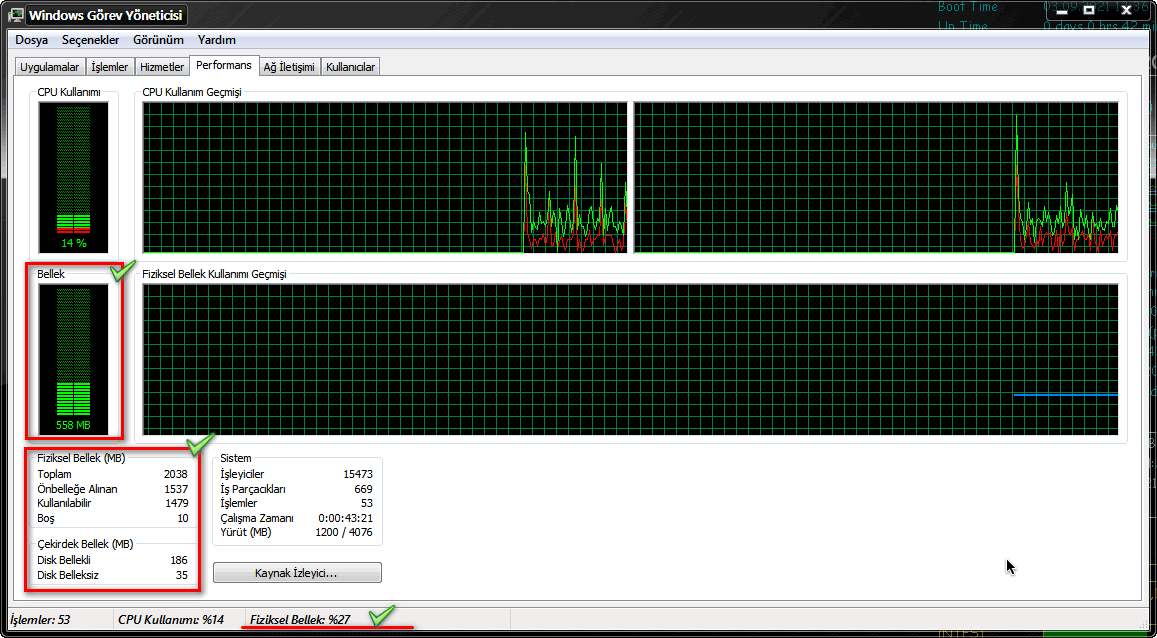Click the Sistem group label
The height and width of the screenshot is (638, 1157).
pos(235,458)
